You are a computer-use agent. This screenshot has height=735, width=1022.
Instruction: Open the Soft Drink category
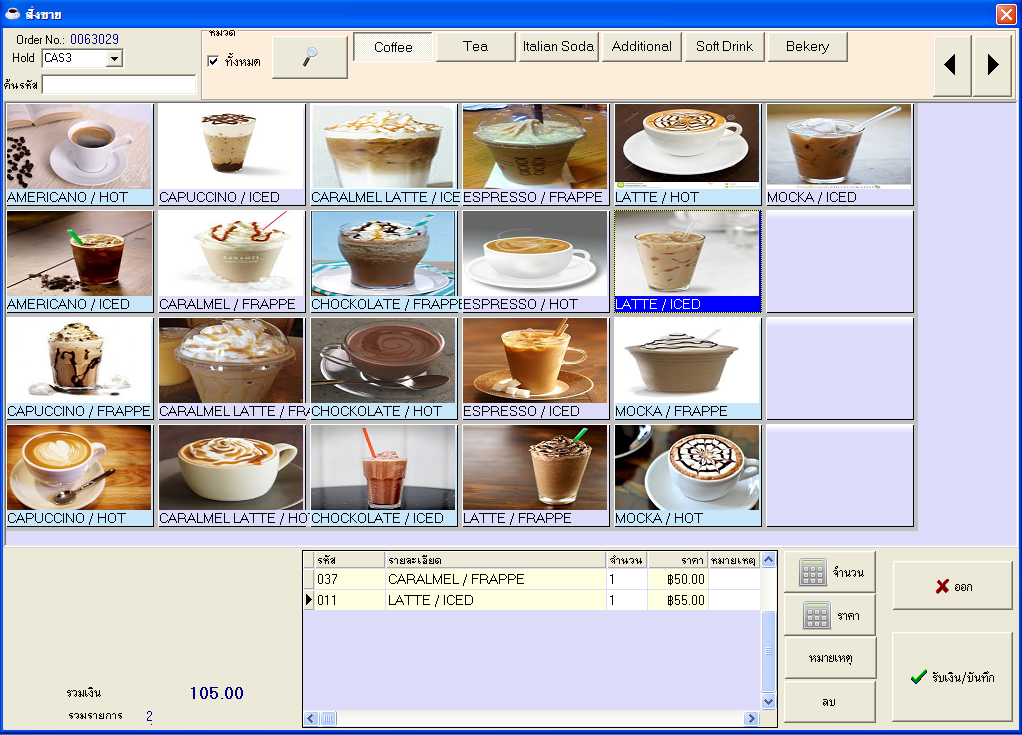click(x=724, y=47)
